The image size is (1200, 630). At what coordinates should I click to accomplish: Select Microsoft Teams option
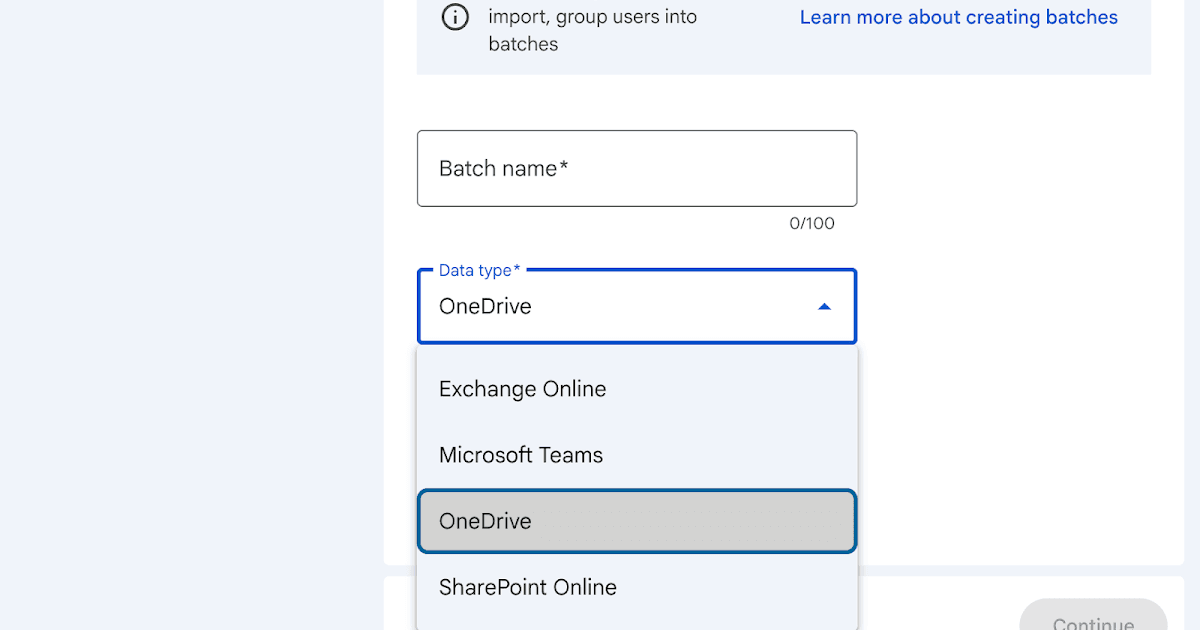point(637,455)
